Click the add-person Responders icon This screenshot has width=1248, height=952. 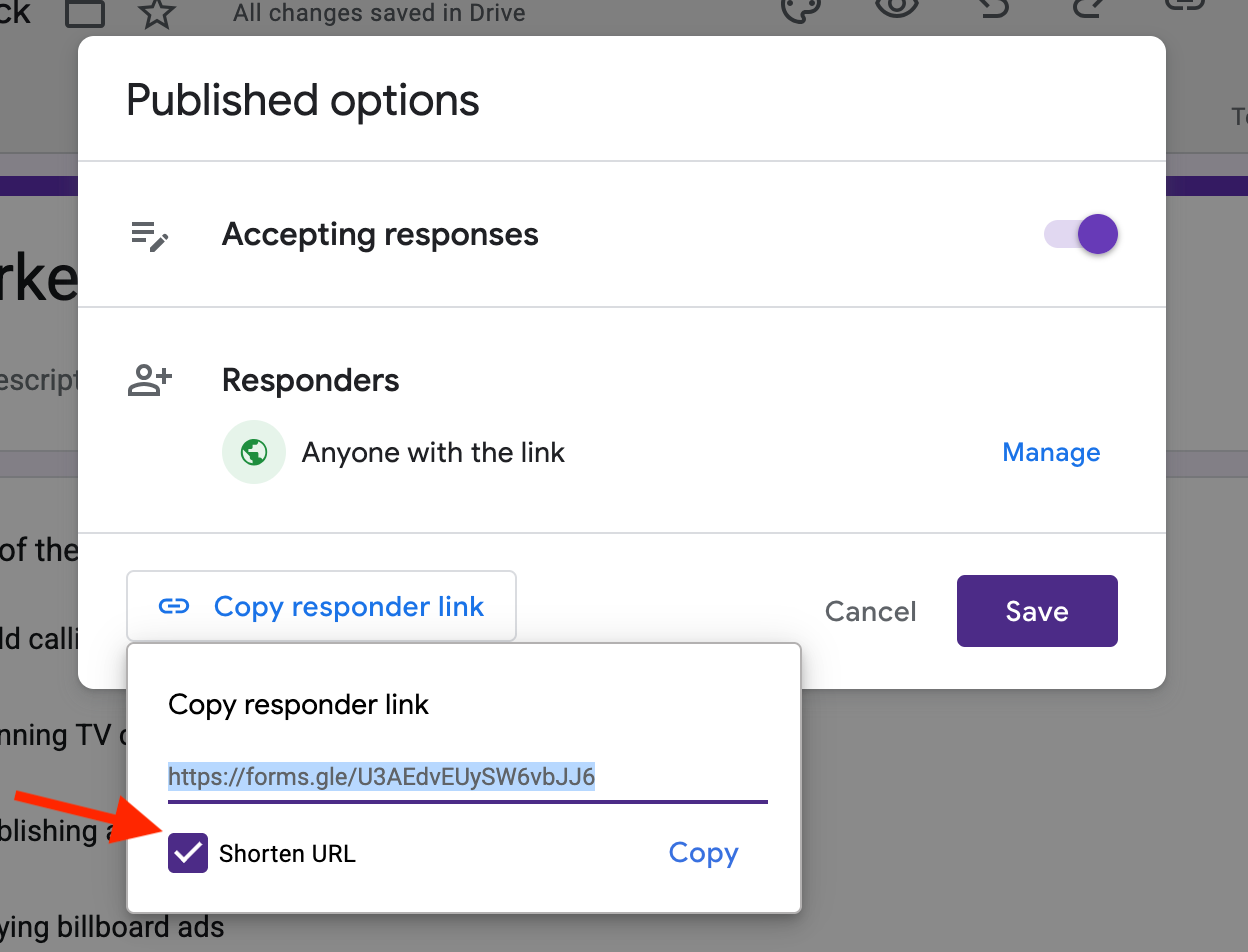(x=150, y=381)
